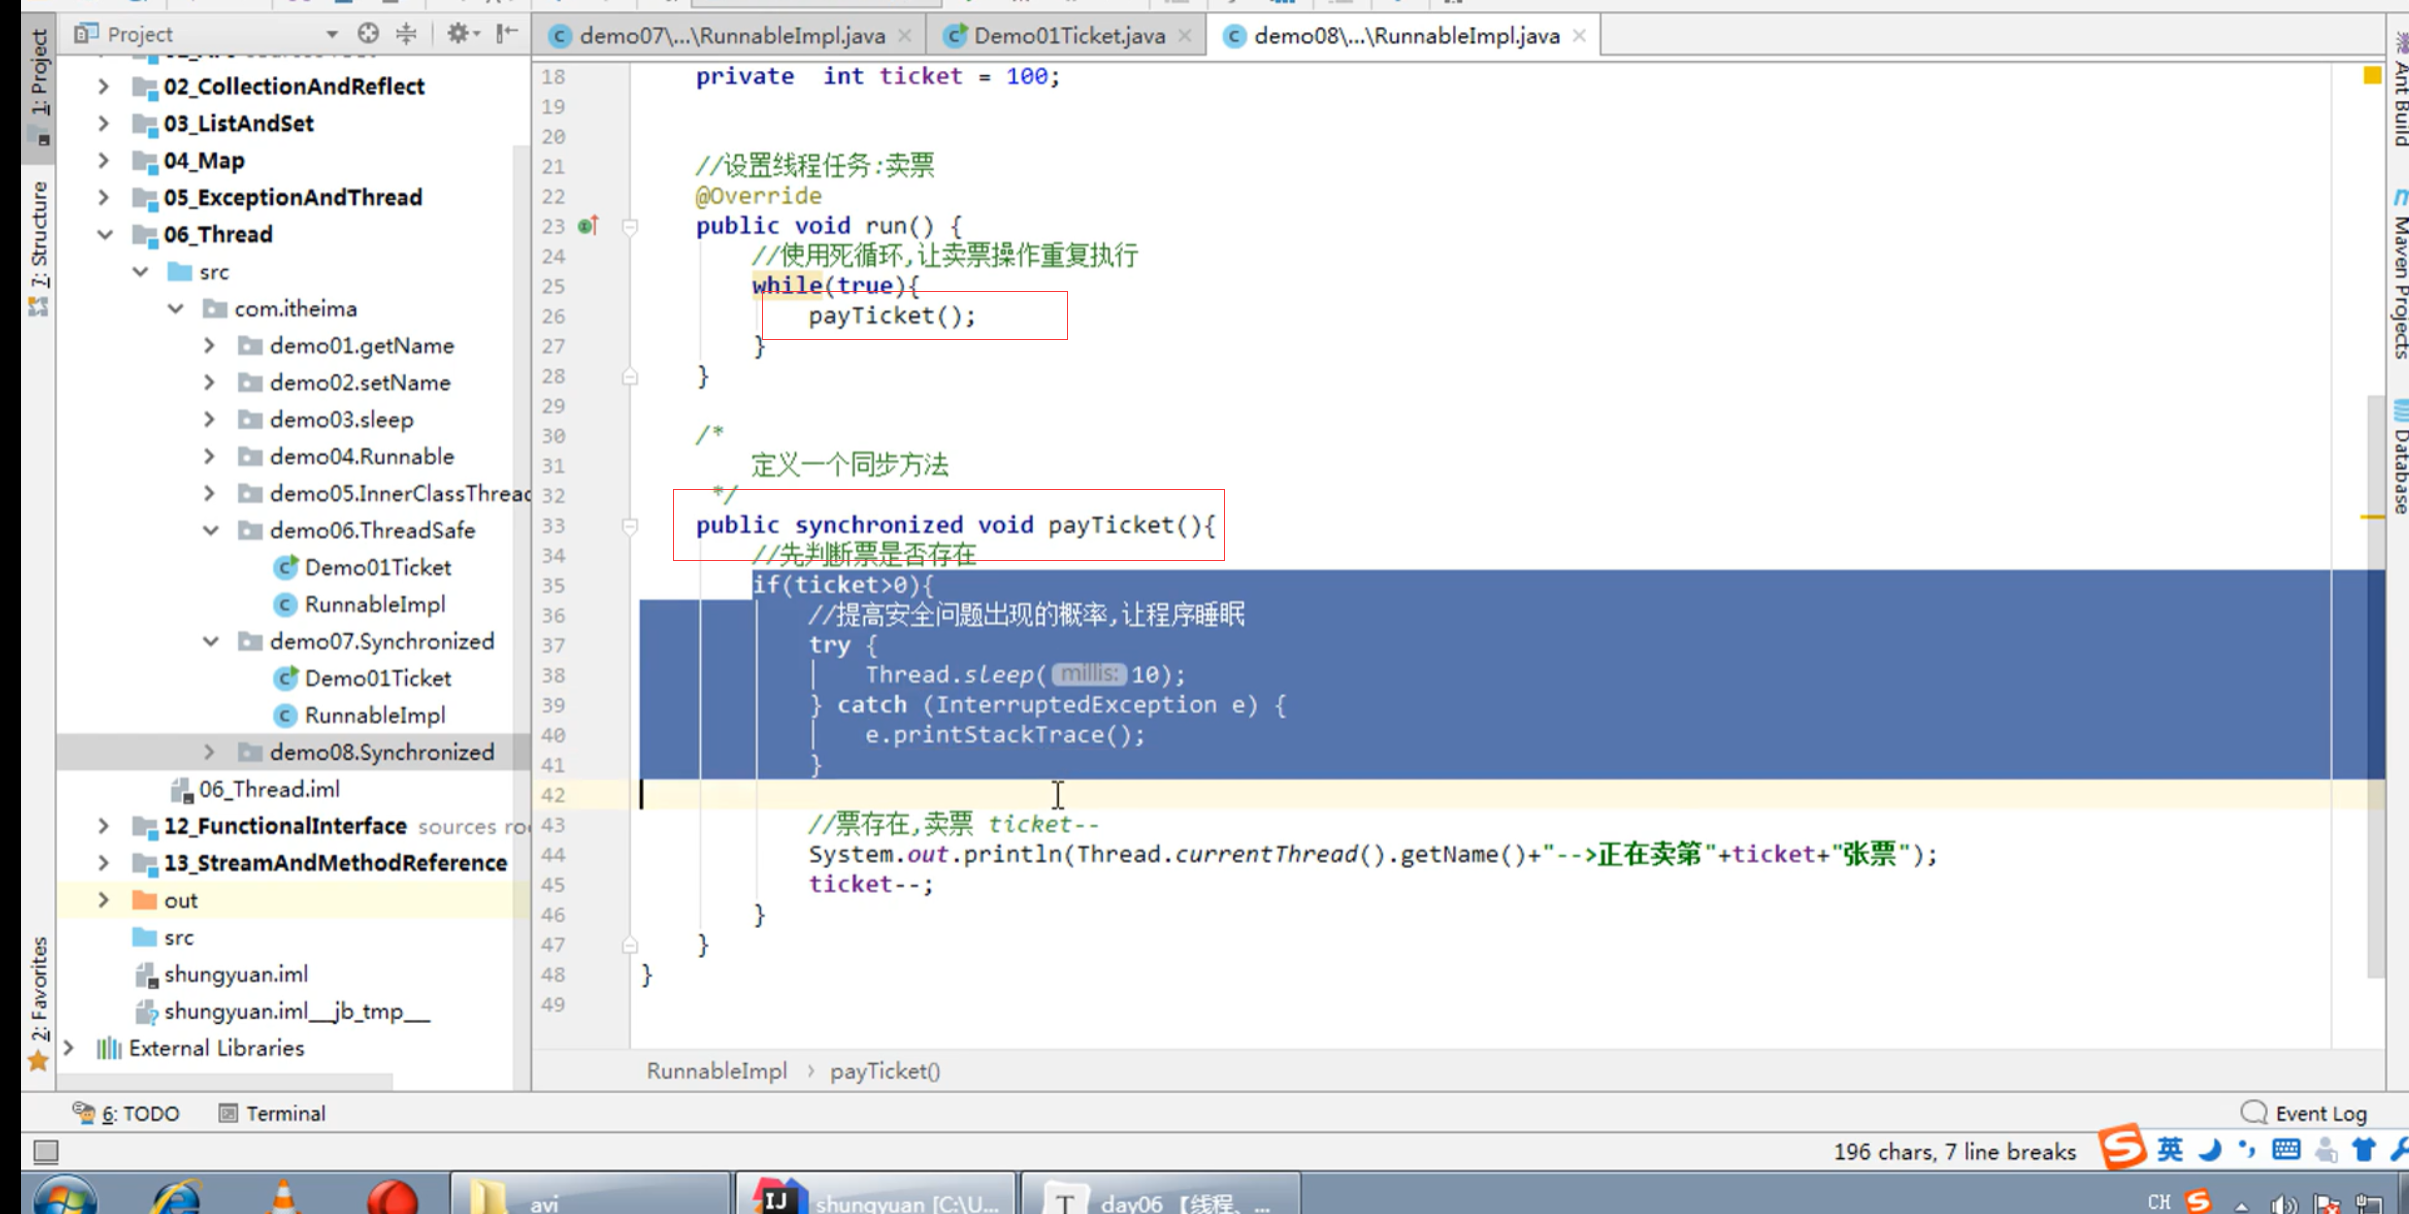Select RunnableImpl under demo07.Synchronized

[374, 715]
